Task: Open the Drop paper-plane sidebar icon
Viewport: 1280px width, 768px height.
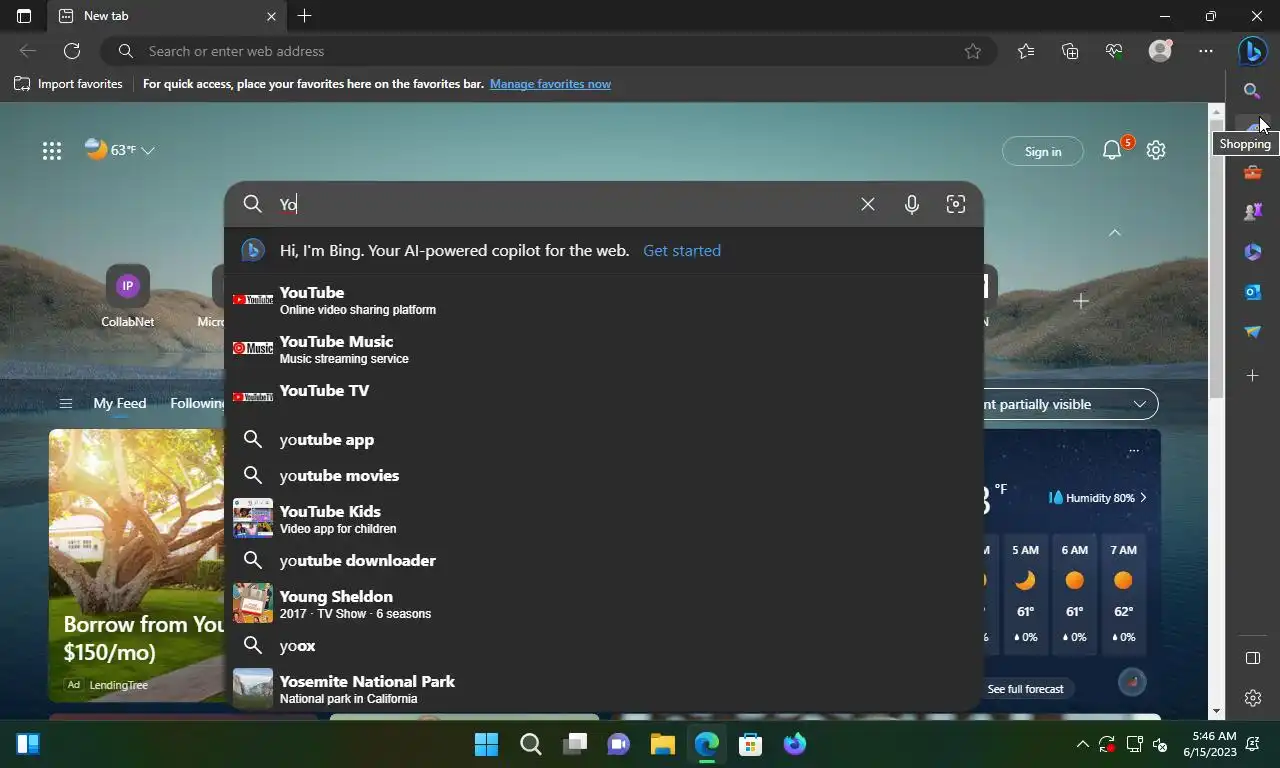Action: pyautogui.click(x=1252, y=332)
